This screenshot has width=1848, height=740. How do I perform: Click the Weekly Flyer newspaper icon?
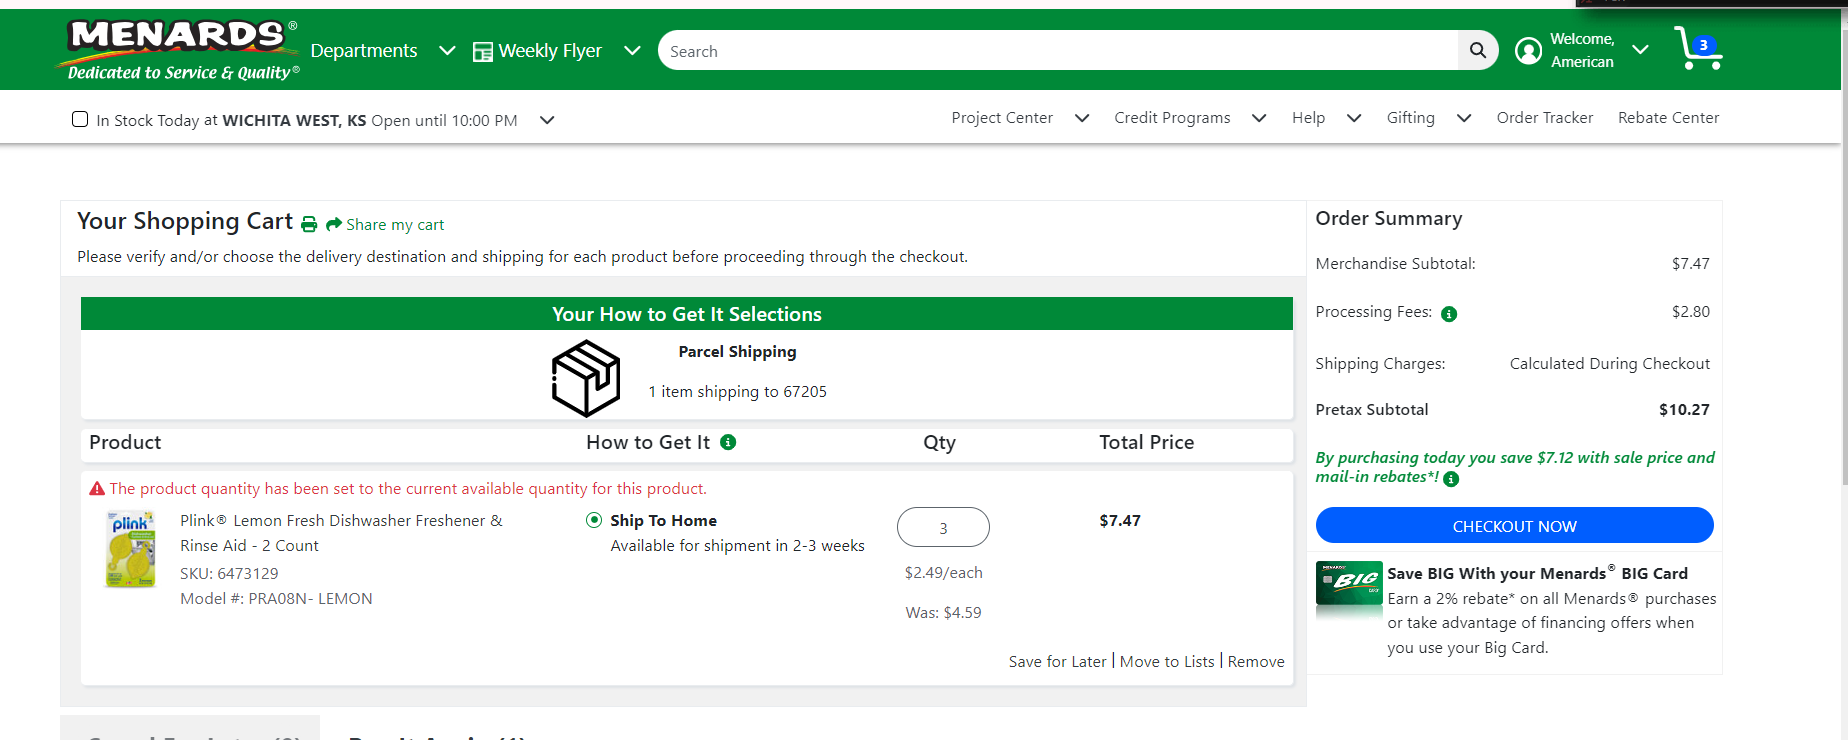[x=483, y=52]
